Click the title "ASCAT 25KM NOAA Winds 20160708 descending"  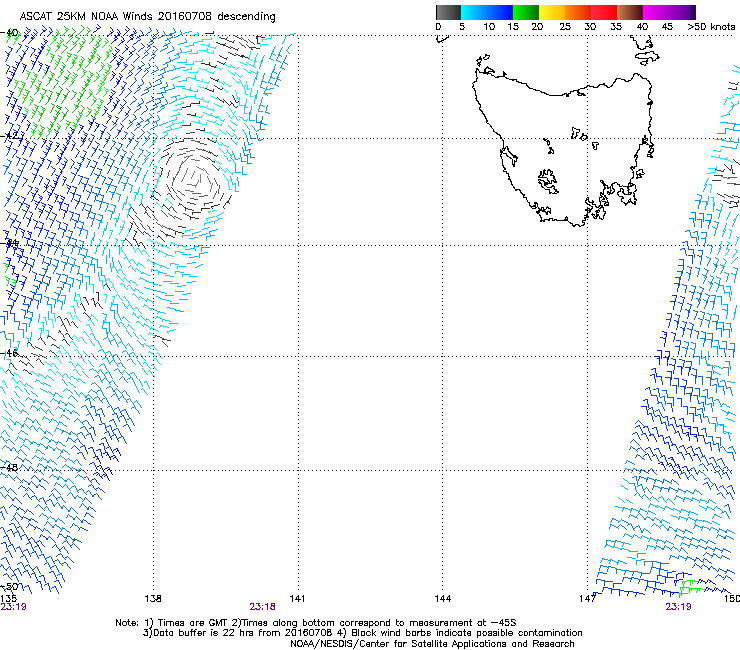(147, 16)
